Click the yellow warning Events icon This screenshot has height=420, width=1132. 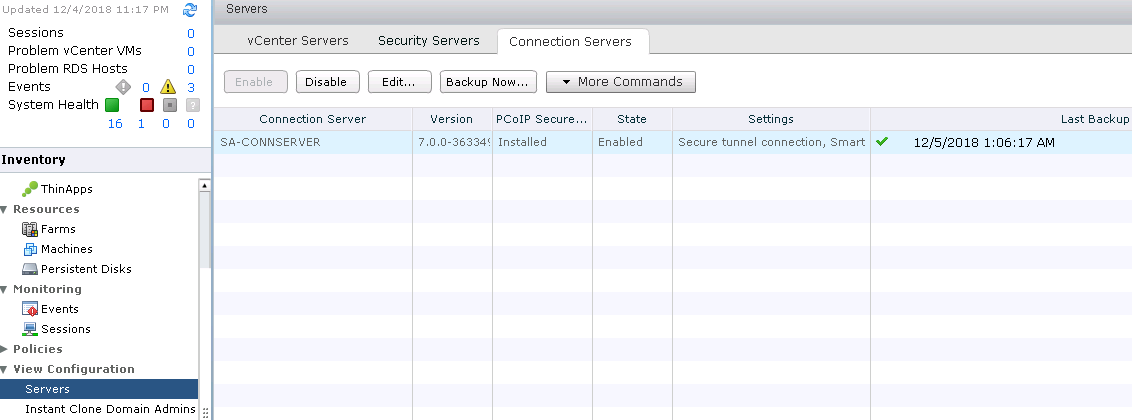click(168, 87)
